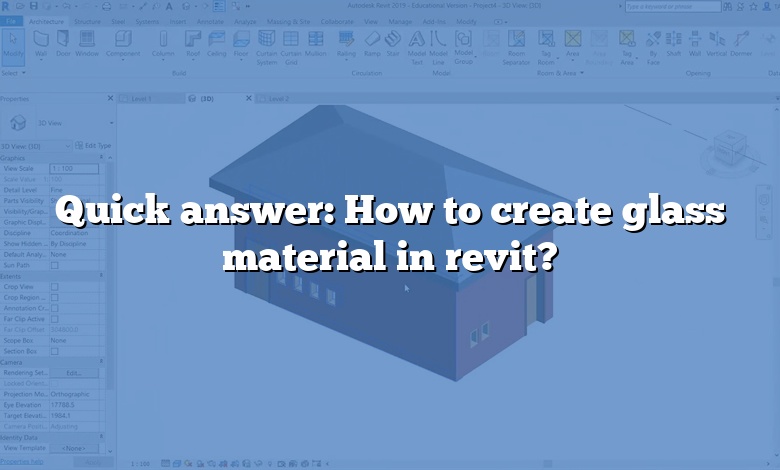The height and width of the screenshot is (470, 780).
Task: Select the Column tool
Action: point(162,43)
